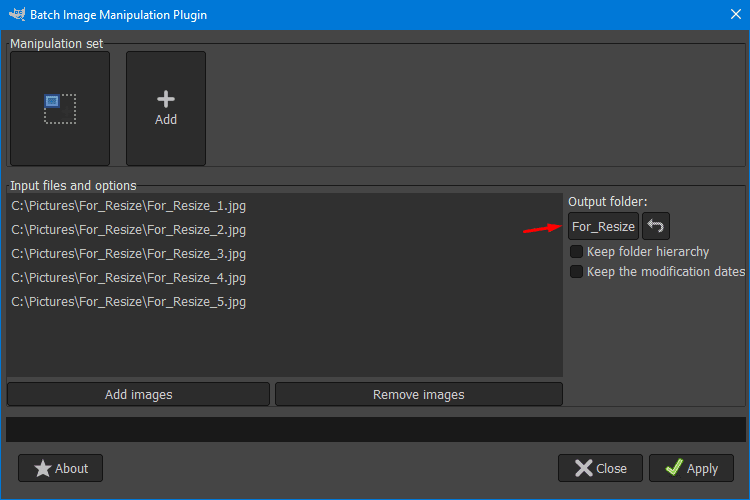The image size is (750, 500).
Task: Reset output folder with the undo arrow icon
Action: click(655, 226)
